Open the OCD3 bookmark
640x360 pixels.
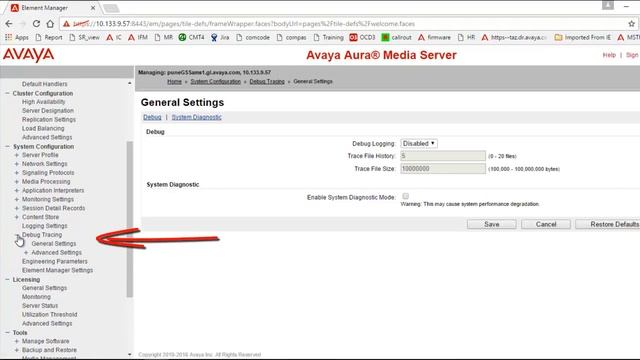[x=362, y=37]
